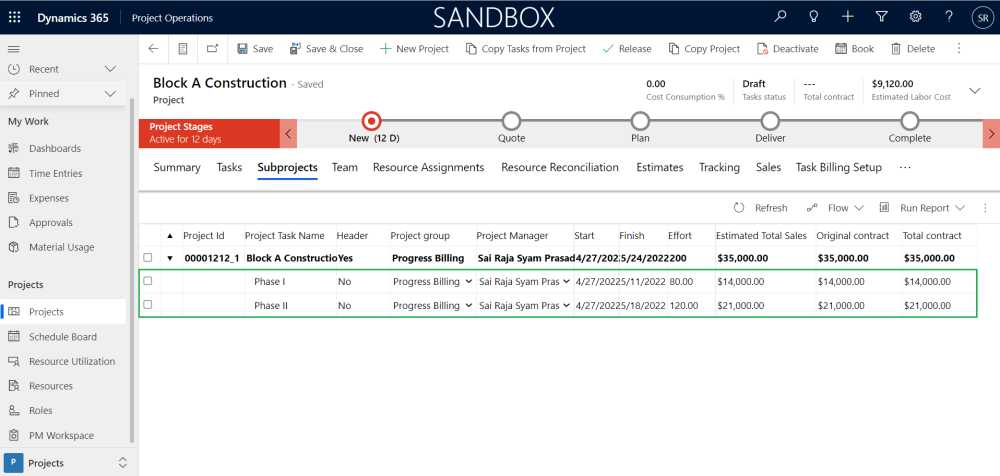
Task: Switch to the Tasks tab
Action: (230, 167)
